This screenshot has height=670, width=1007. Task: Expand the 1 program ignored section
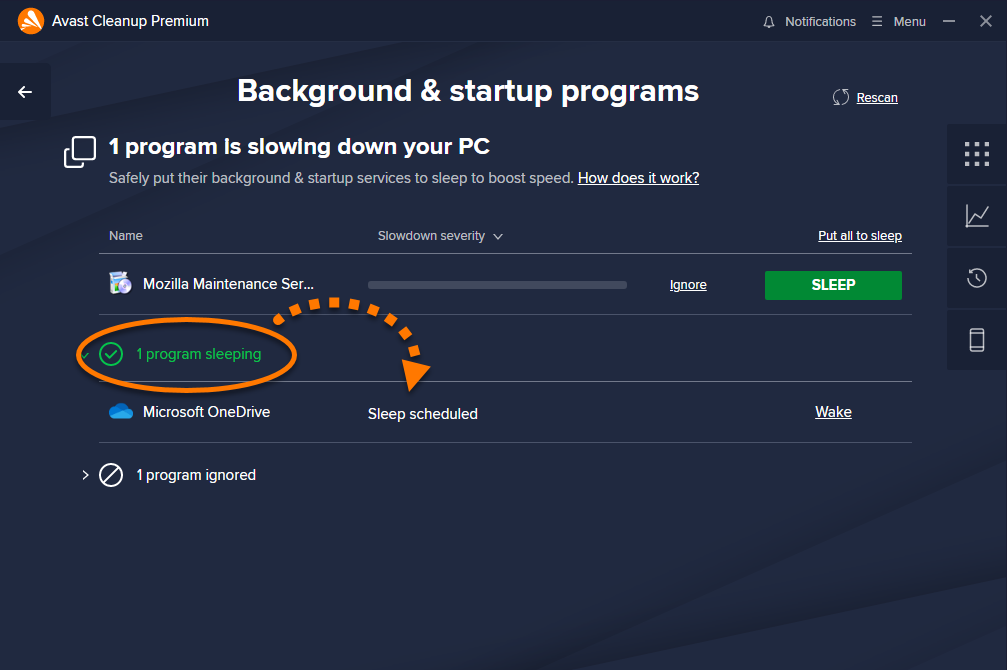85,475
